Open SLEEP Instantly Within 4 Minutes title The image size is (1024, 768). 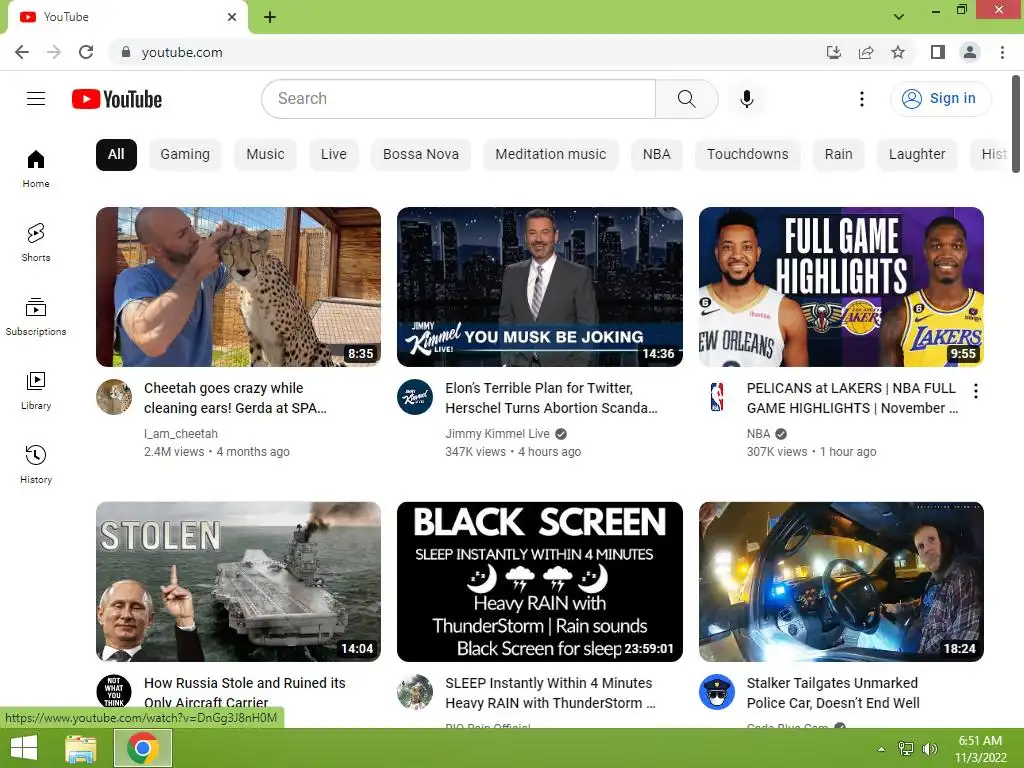pos(551,692)
